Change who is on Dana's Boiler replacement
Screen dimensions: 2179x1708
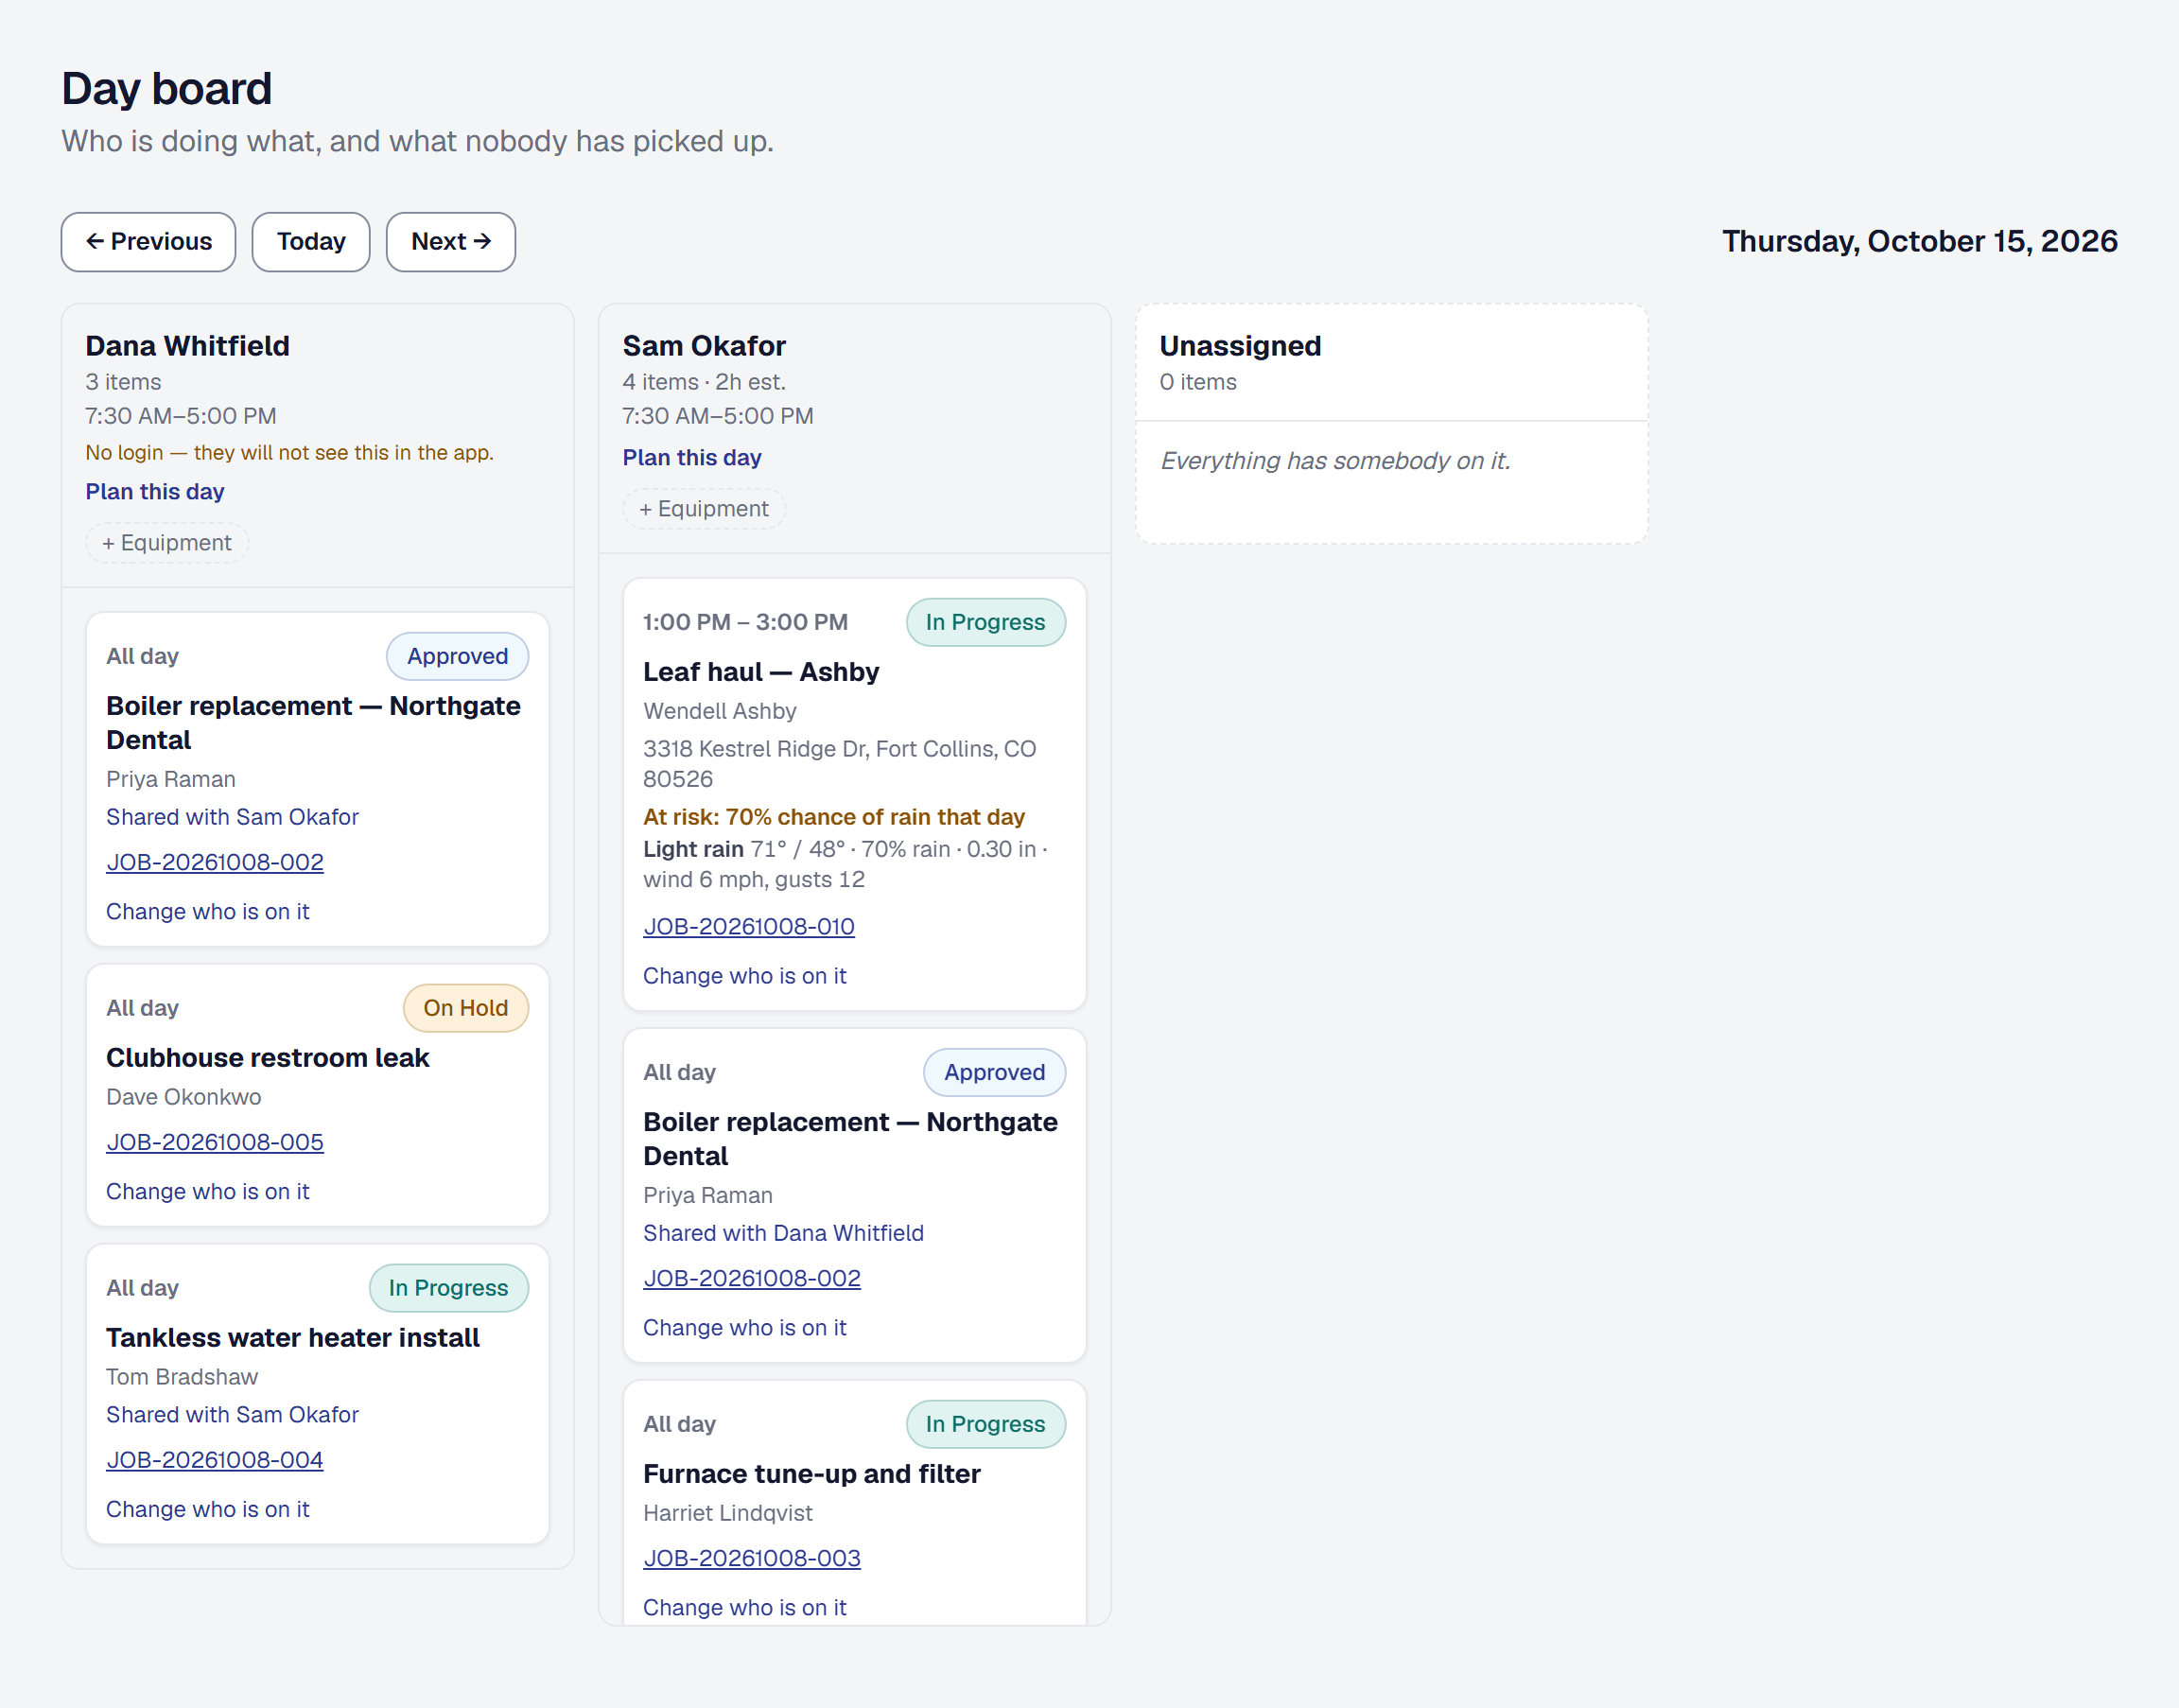point(208,912)
